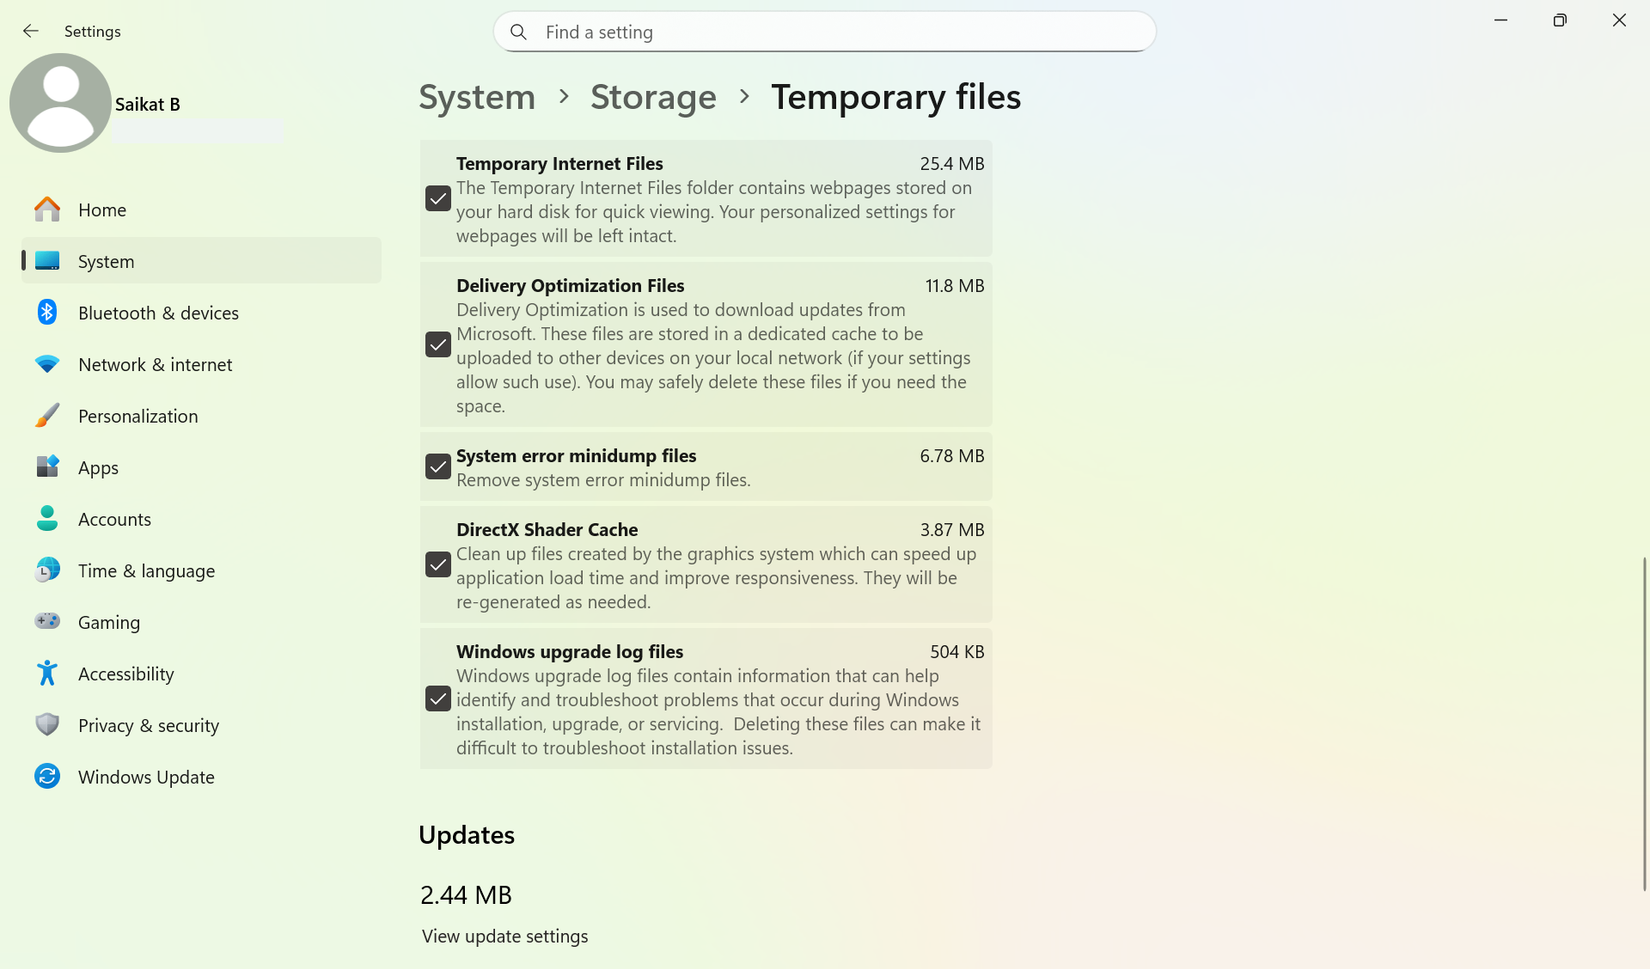Click the Updates section heading
This screenshot has width=1650, height=969.
click(x=466, y=835)
